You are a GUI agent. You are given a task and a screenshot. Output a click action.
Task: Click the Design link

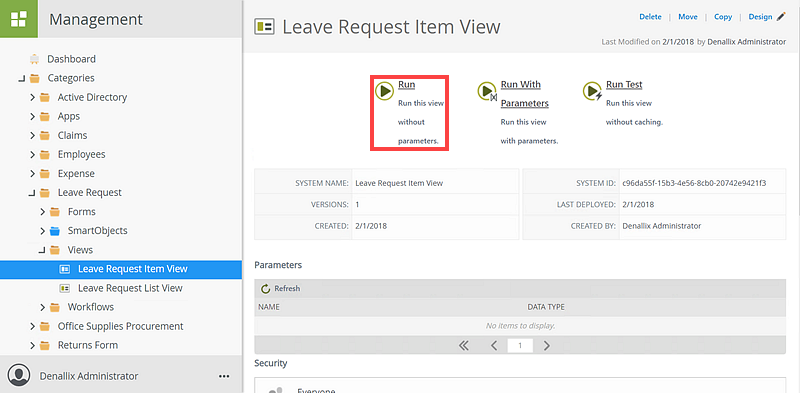[x=760, y=17]
